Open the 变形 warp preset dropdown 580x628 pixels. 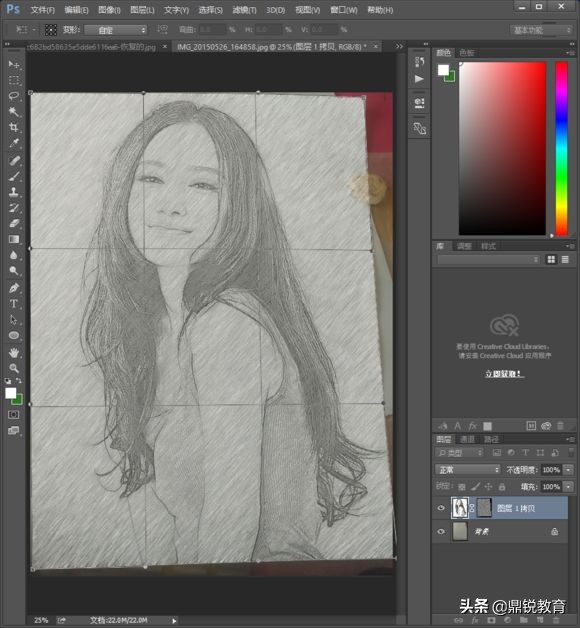(116, 30)
